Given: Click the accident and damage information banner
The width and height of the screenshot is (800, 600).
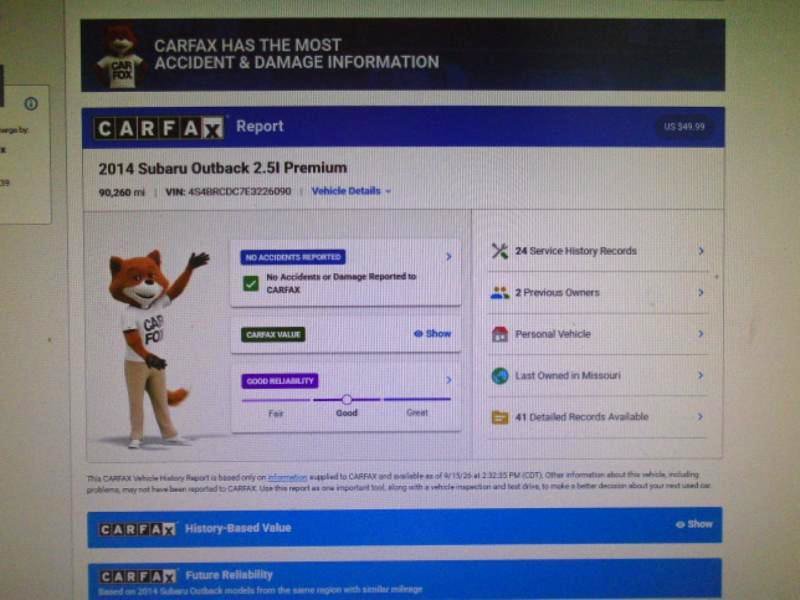Looking at the screenshot, I should tap(403, 55).
